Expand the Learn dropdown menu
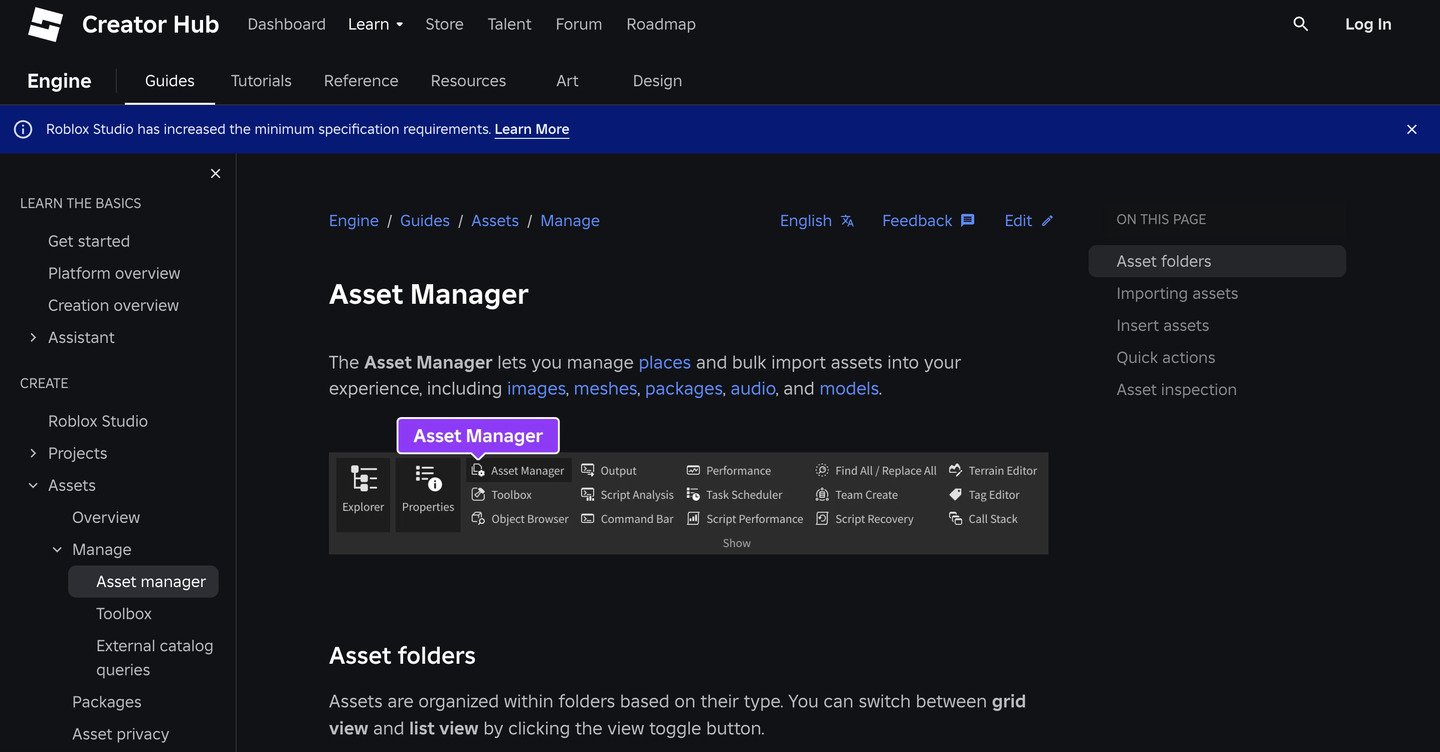 click(x=376, y=24)
